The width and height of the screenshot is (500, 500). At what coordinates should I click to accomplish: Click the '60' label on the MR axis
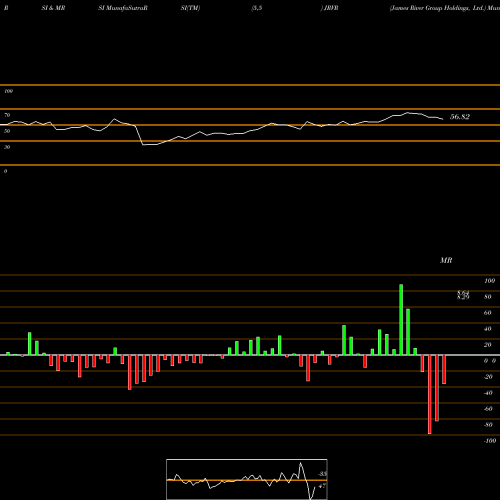click(x=488, y=313)
